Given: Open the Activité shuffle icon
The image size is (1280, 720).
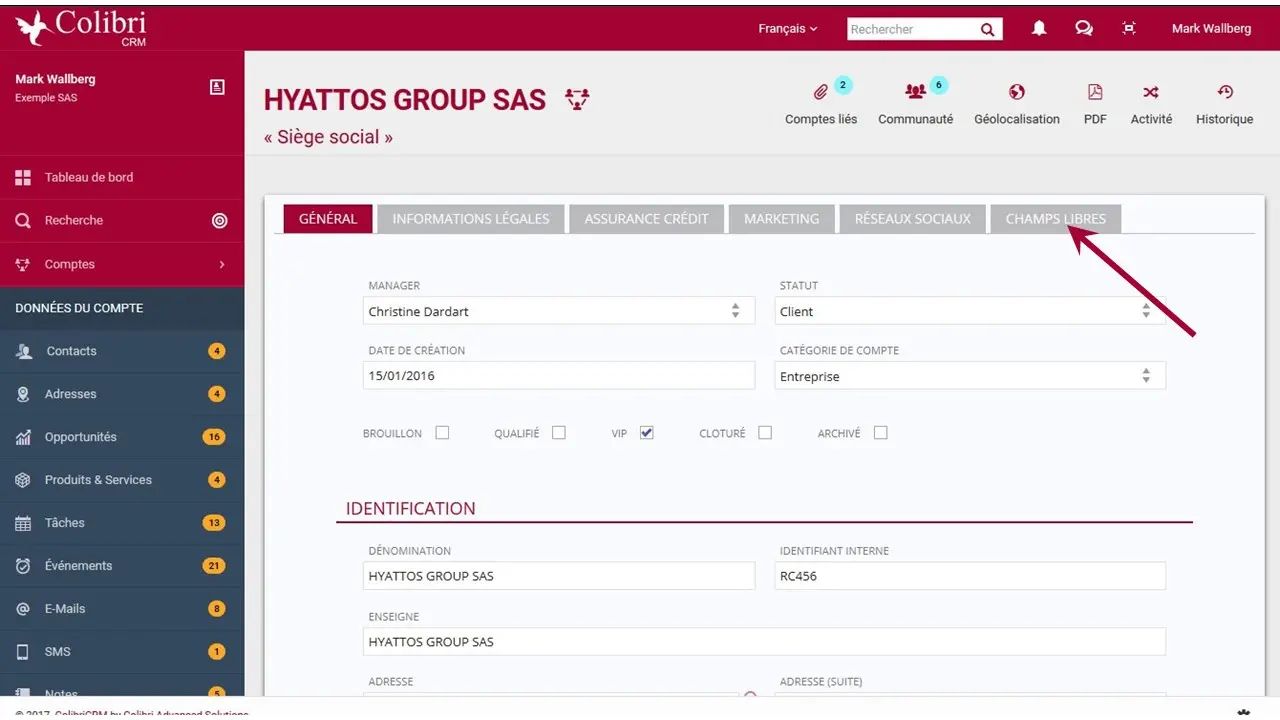Looking at the screenshot, I should [1151, 93].
